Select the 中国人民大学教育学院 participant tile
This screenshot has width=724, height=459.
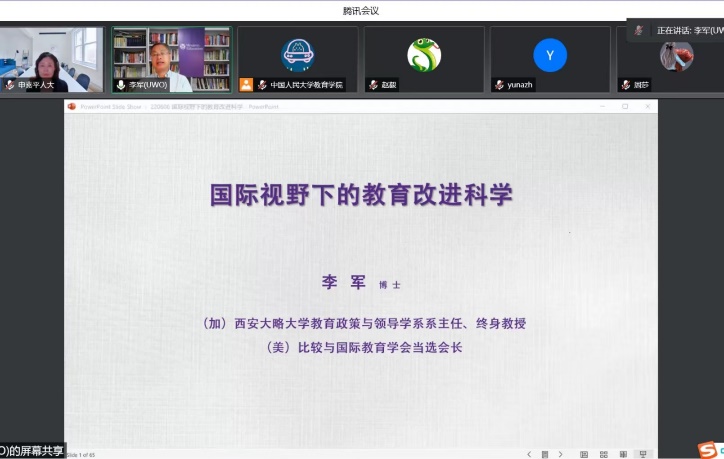click(x=297, y=58)
